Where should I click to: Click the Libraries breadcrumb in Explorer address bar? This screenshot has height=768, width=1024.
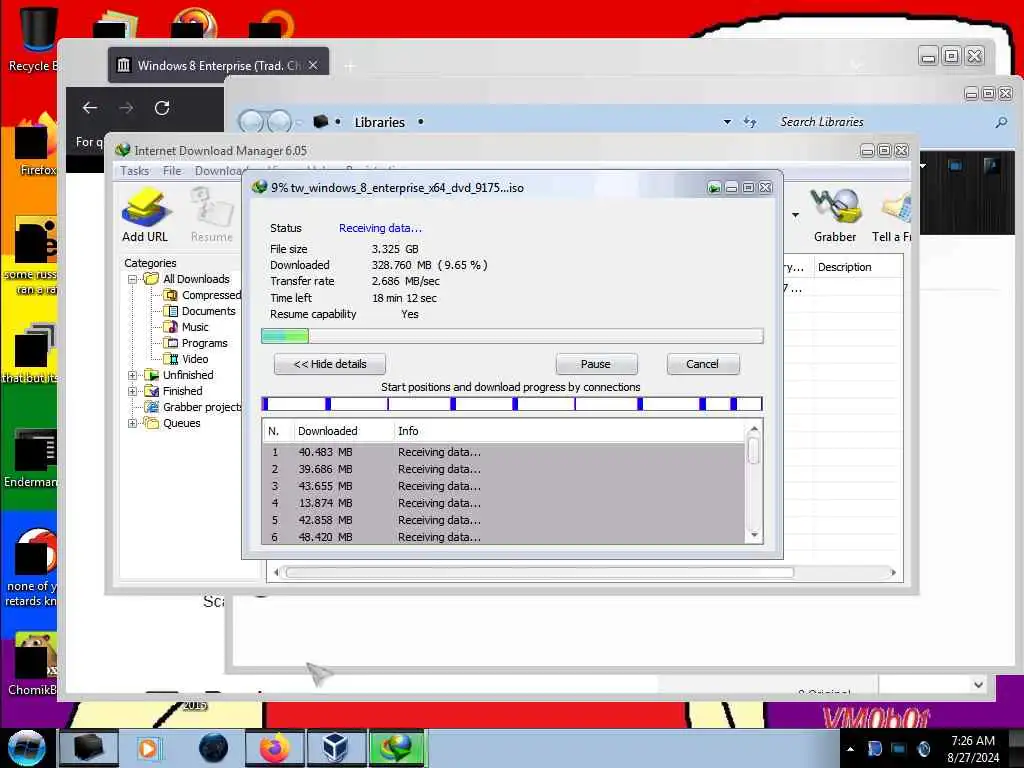tap(379, 122)
